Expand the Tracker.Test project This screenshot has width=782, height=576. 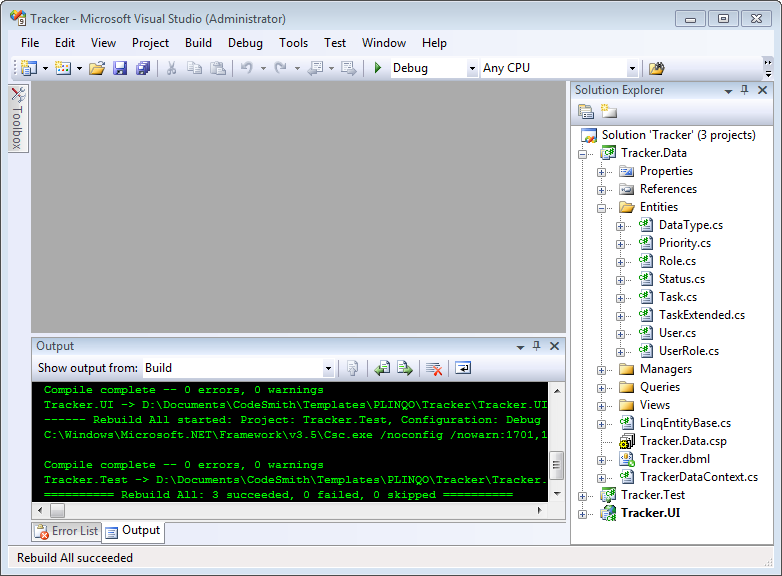pyautogui.click(x=583, y=496)
